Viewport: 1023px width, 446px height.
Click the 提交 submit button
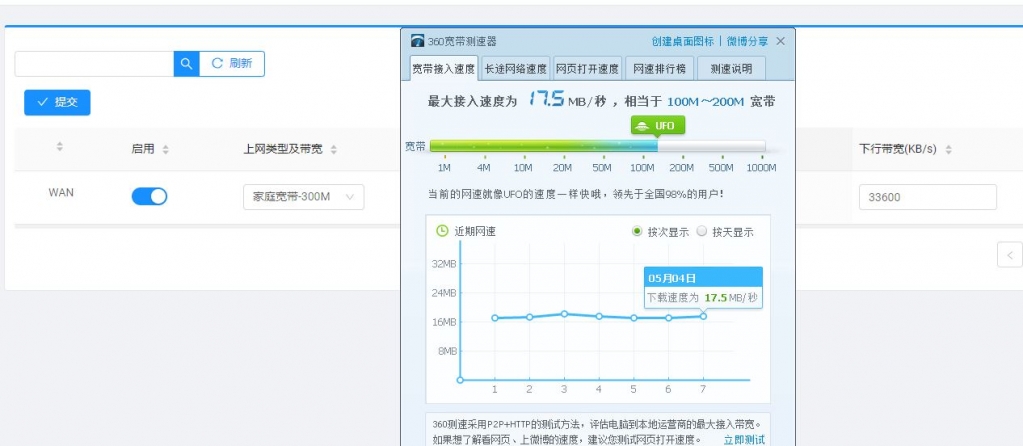[x=57, y=102]
